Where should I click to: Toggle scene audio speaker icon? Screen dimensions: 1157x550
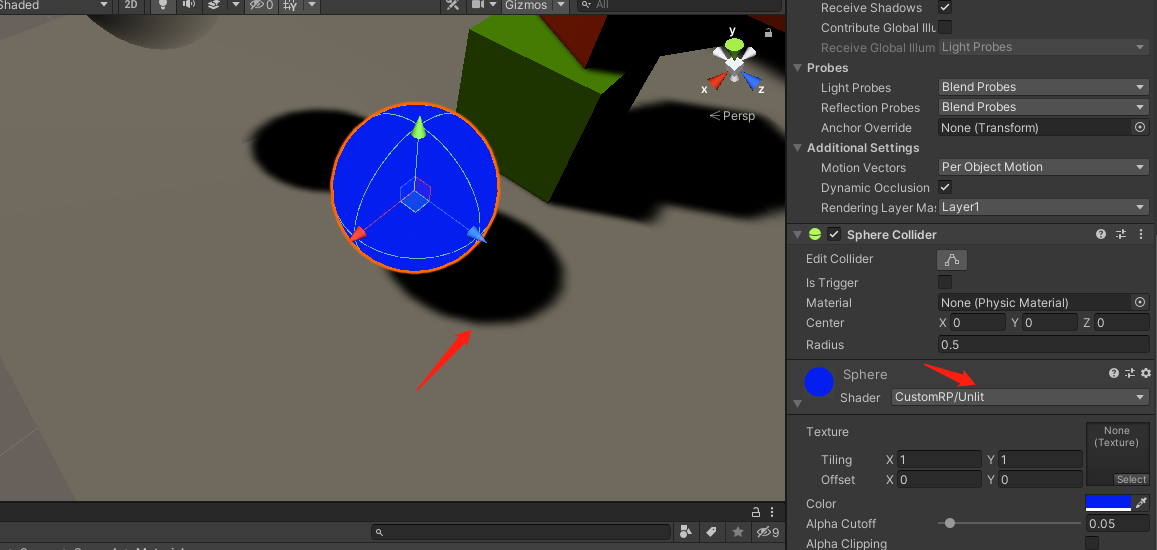click(x=187, y=5)
